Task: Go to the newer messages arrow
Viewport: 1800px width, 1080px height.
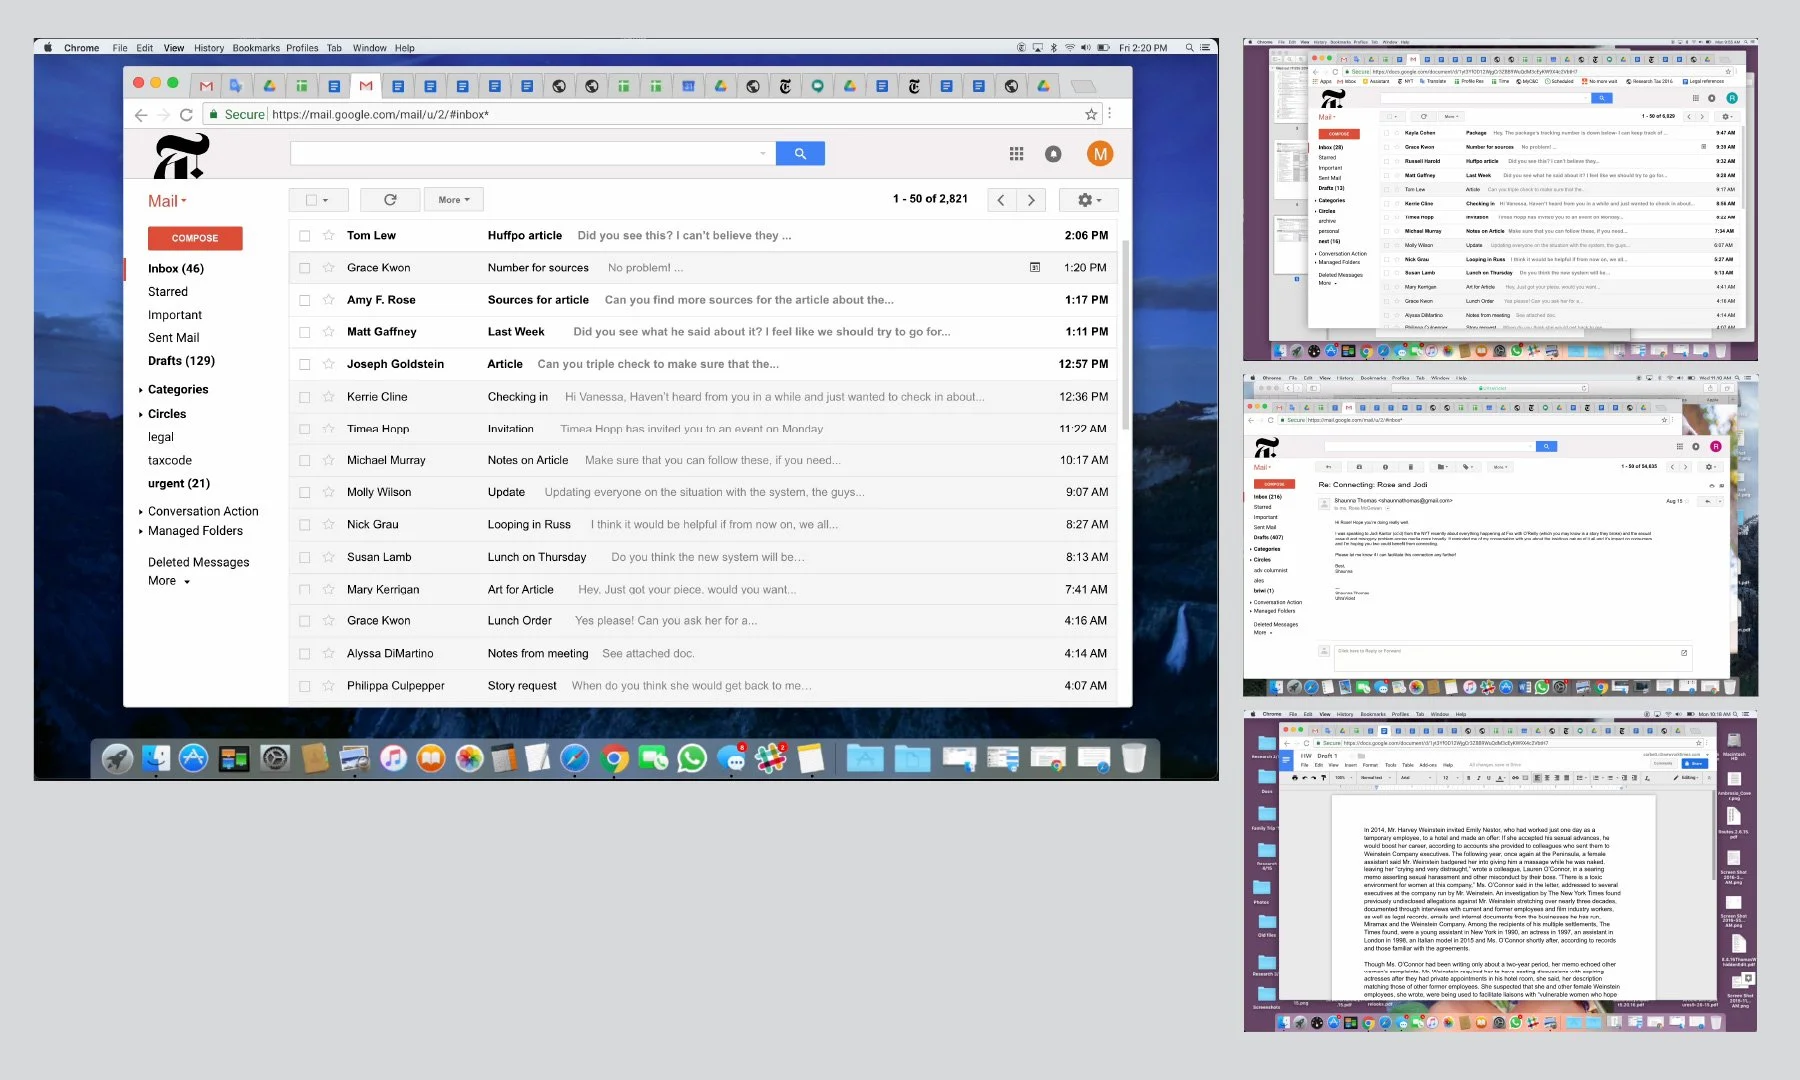Action: point(1001,200)
